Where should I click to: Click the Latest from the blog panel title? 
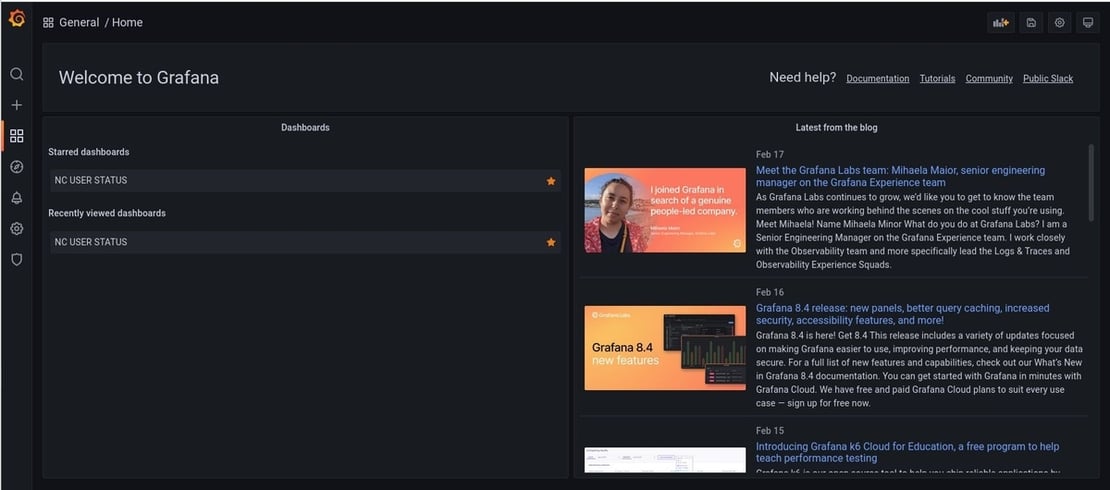pyautogui.click(x=836, y=127)
